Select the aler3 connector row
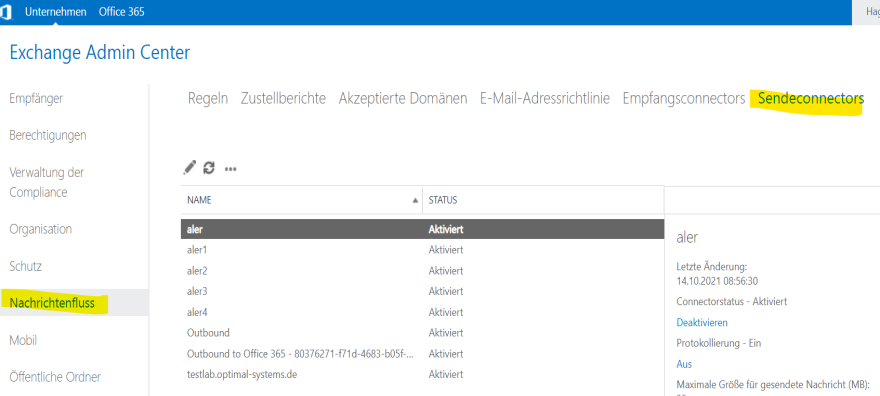 [422, 291]
